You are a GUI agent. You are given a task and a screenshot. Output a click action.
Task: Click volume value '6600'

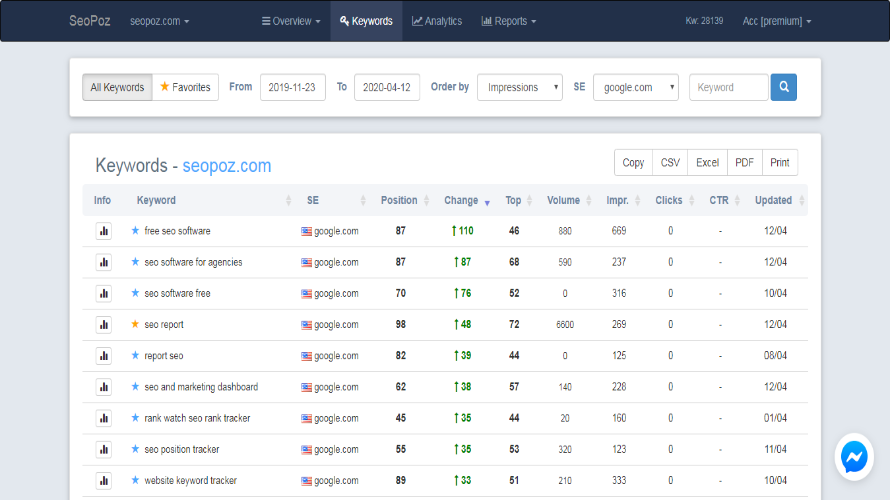coord(565,325)
